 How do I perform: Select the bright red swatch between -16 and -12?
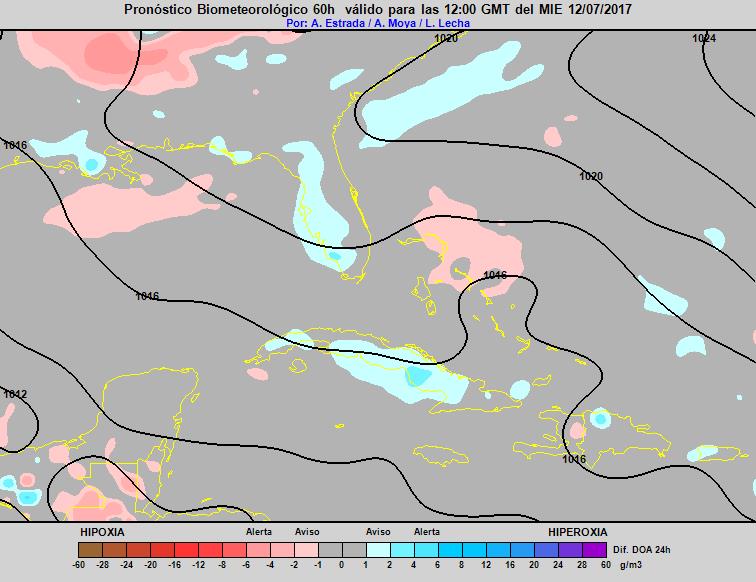(x=186, y=550)
